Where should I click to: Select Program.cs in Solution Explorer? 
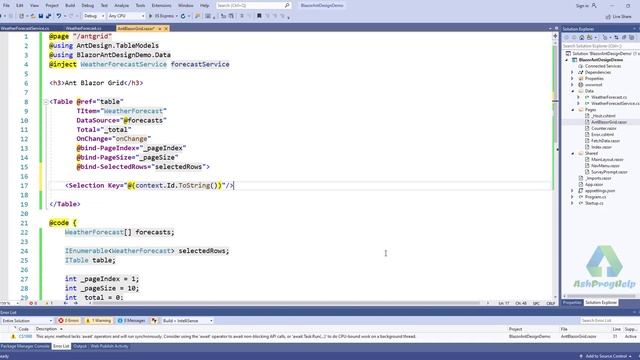pyautogui.click(x=595, y=197)
